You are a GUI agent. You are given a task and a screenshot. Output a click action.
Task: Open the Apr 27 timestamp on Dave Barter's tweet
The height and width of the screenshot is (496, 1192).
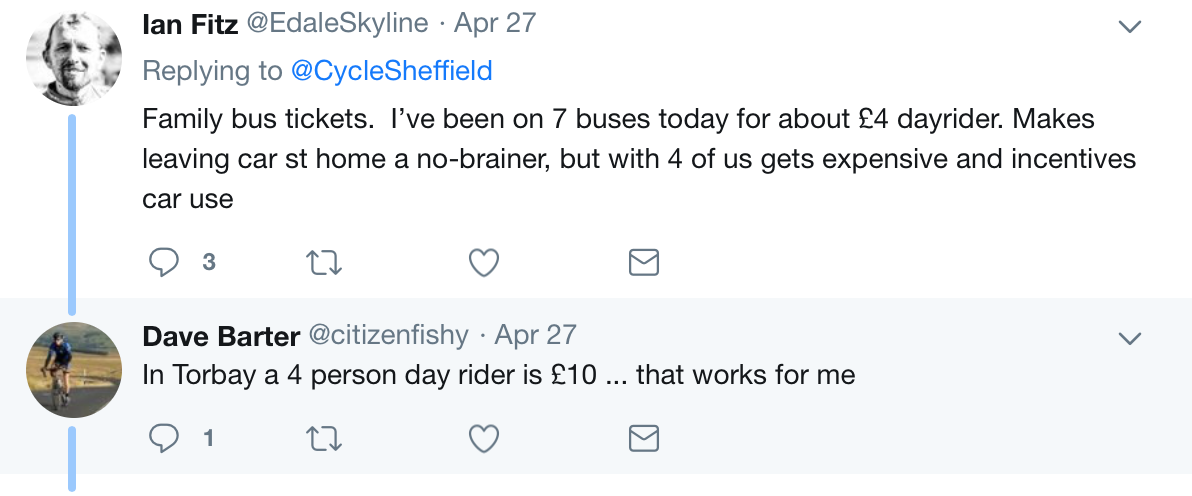tap(536, 335)
